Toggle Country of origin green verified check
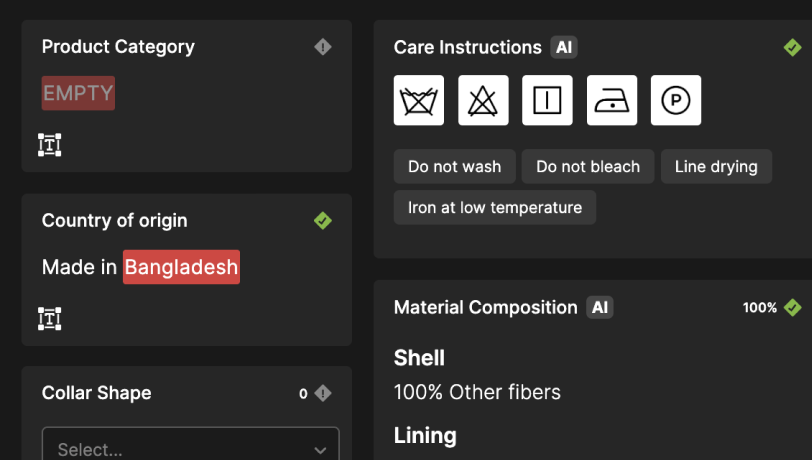 (x=323, y=220)
